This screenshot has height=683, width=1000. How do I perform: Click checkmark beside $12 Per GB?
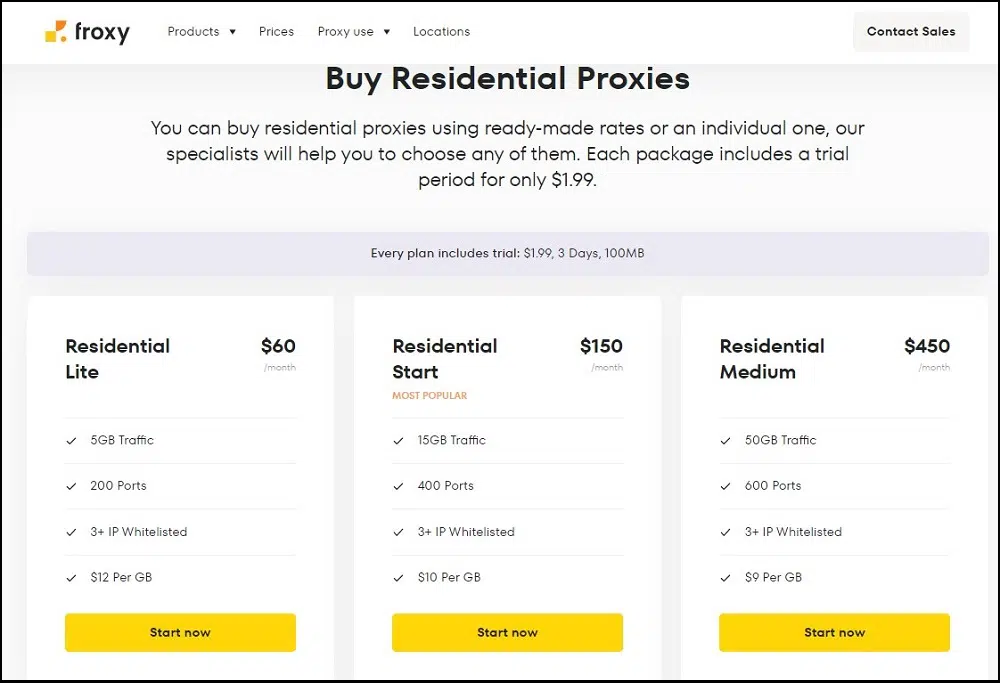tap(72, 578)
